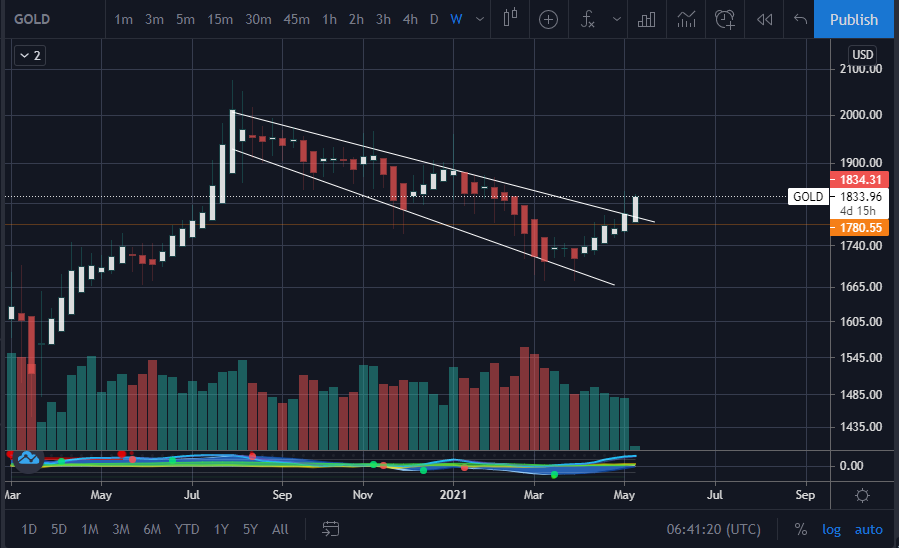The width and height of the screenshot is (899, 548).
Task: Set date range to 1M
Action: coord(90,529)
